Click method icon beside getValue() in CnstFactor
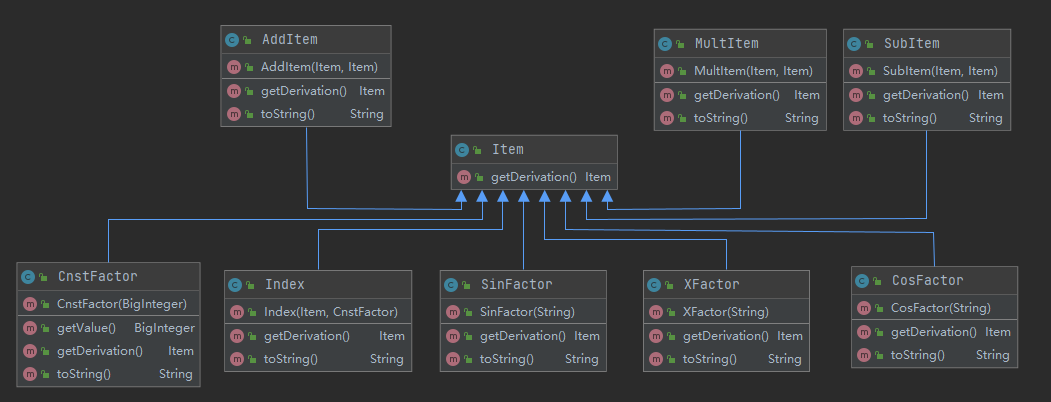 [x=30, y=328]
